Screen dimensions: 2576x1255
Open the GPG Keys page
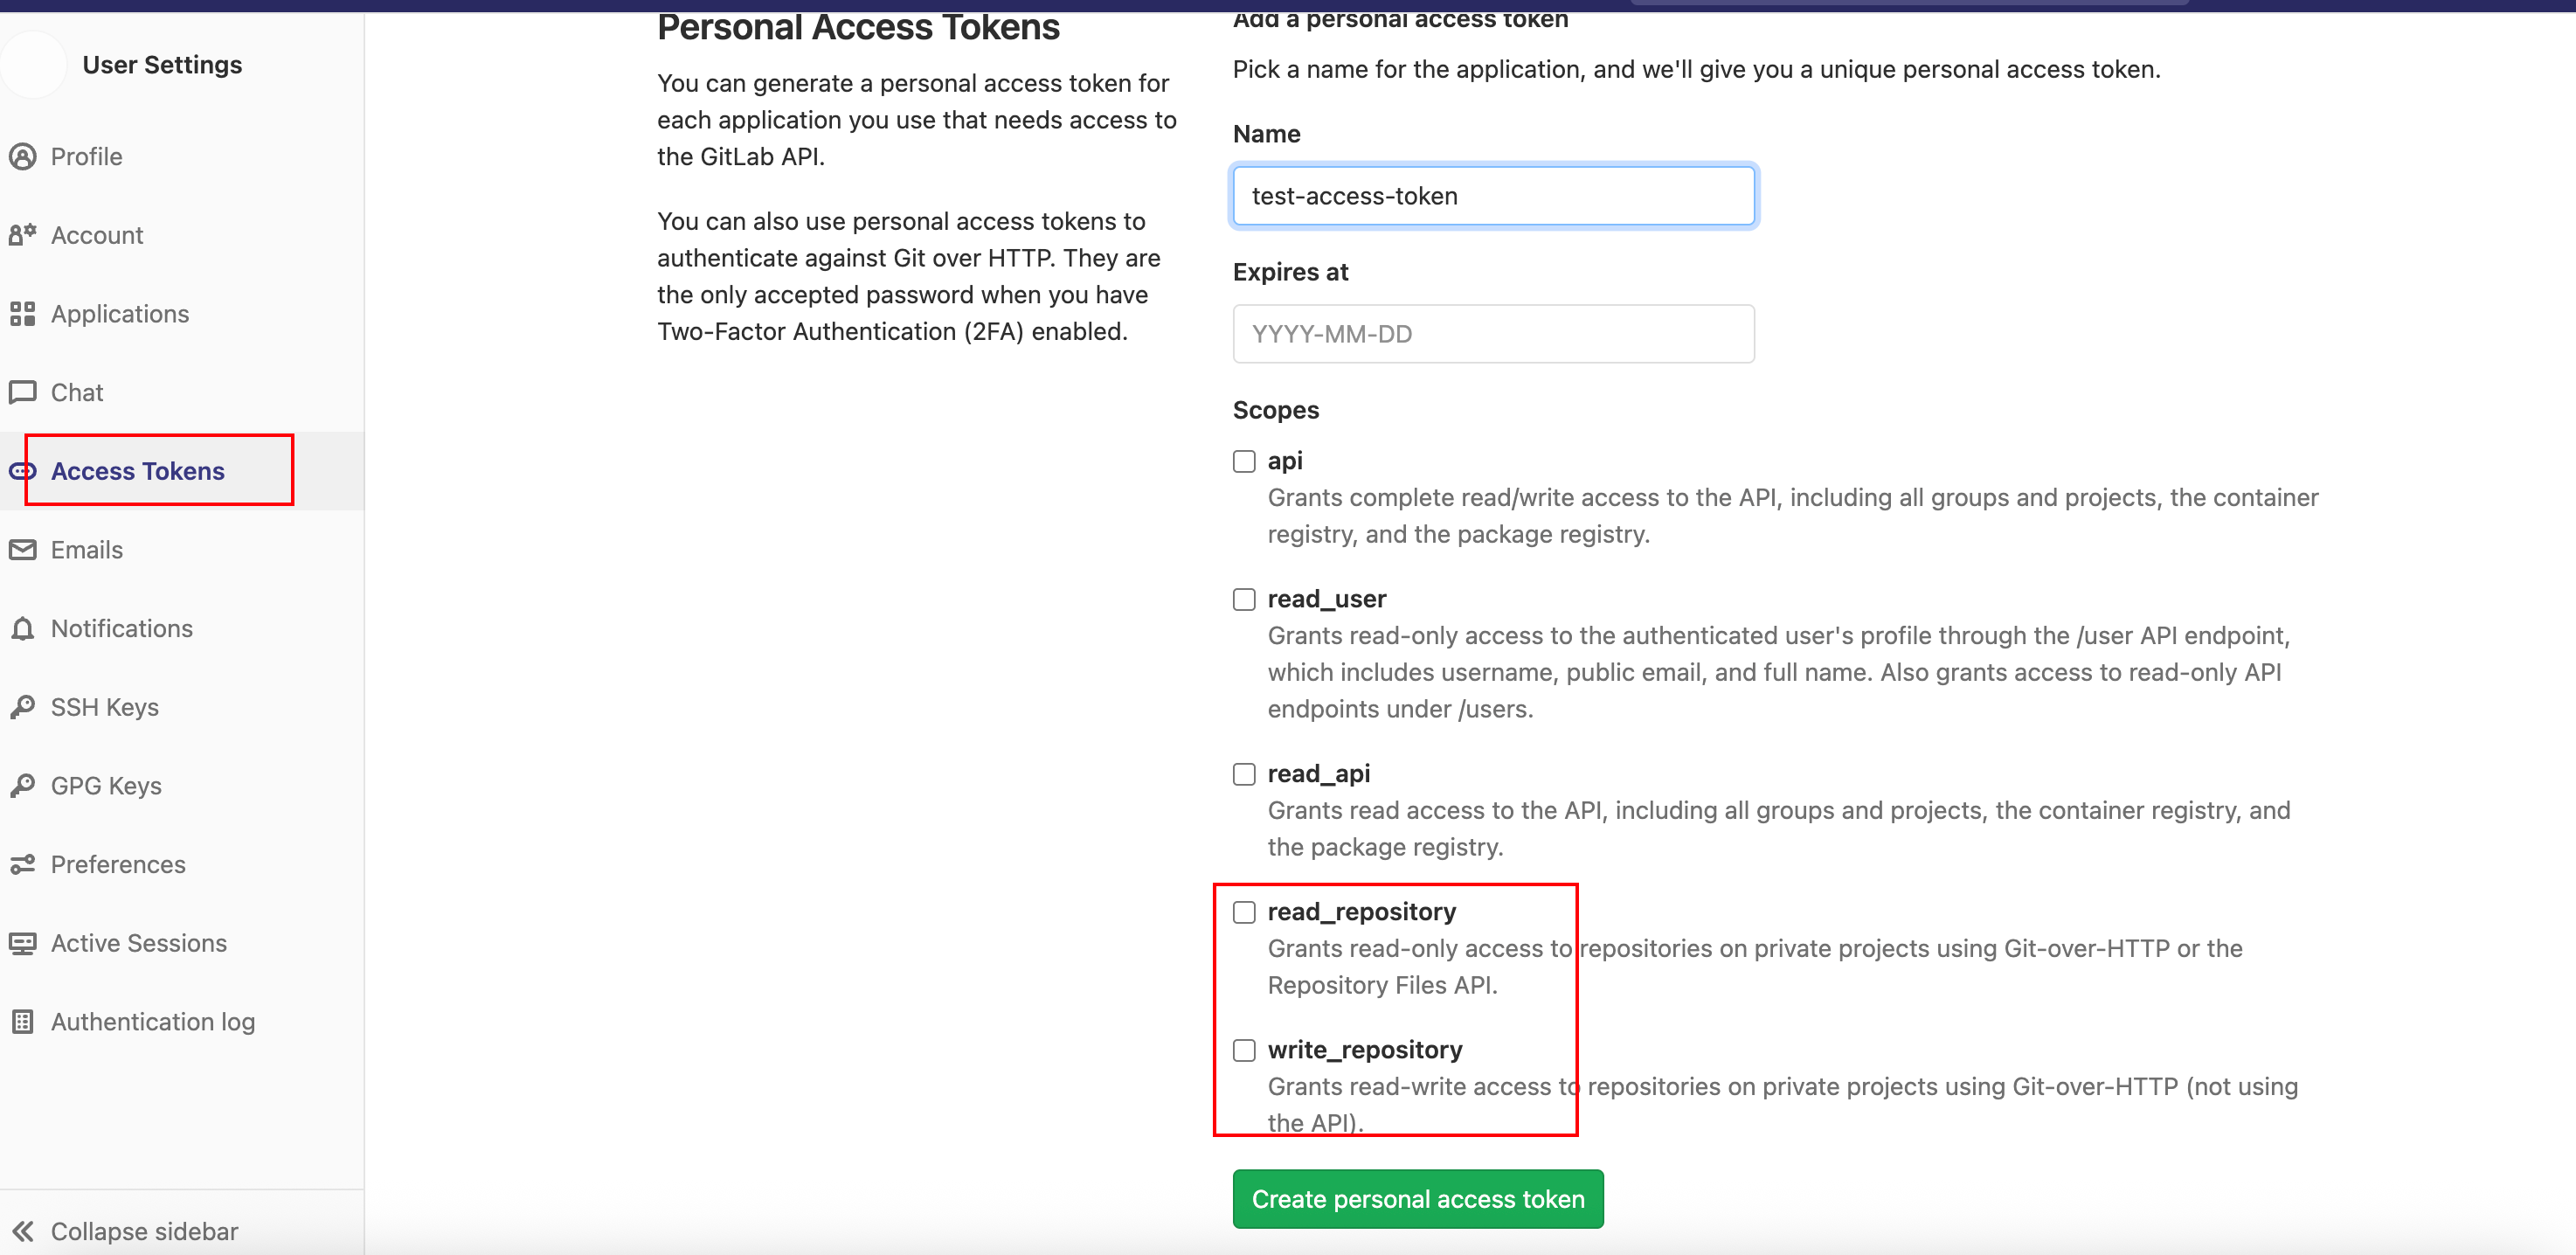pyautogui.click(x=106, y=786)
